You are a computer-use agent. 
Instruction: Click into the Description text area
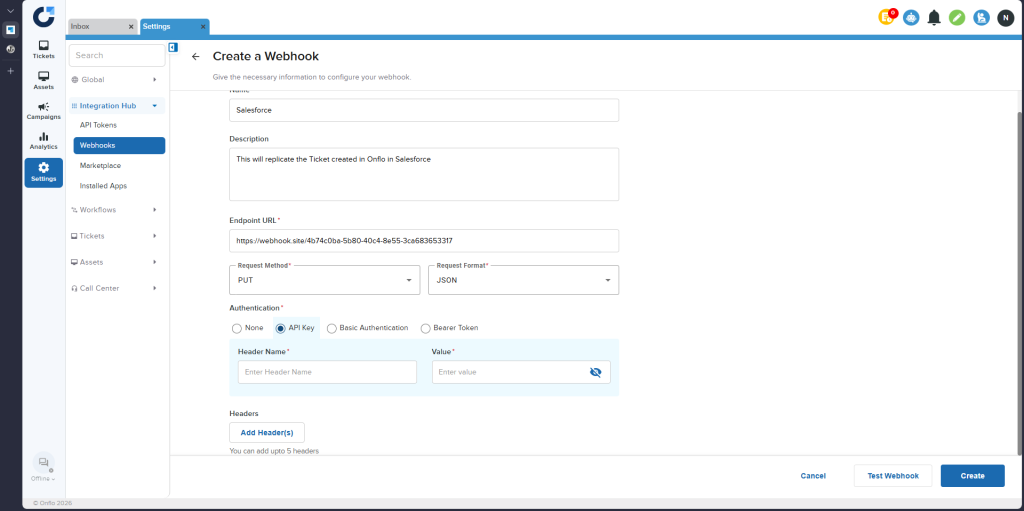click(x=424, y=174)
